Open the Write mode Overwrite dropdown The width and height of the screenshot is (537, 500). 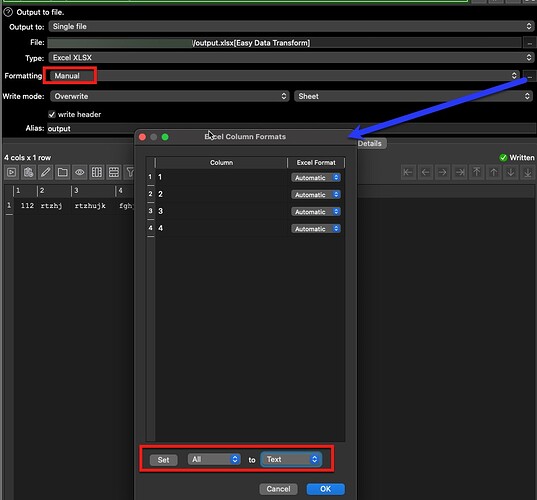[x=170, y=96]
